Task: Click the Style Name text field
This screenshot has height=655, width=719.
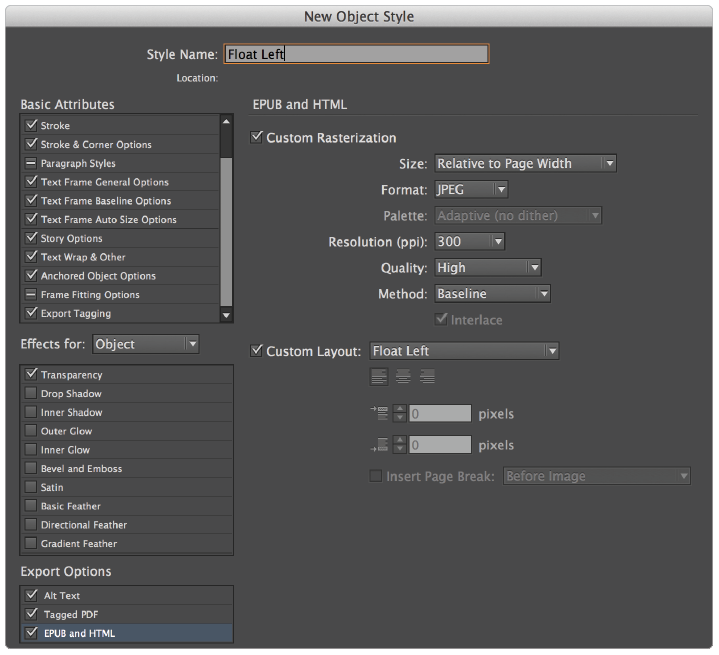Action: click(356, 54)
